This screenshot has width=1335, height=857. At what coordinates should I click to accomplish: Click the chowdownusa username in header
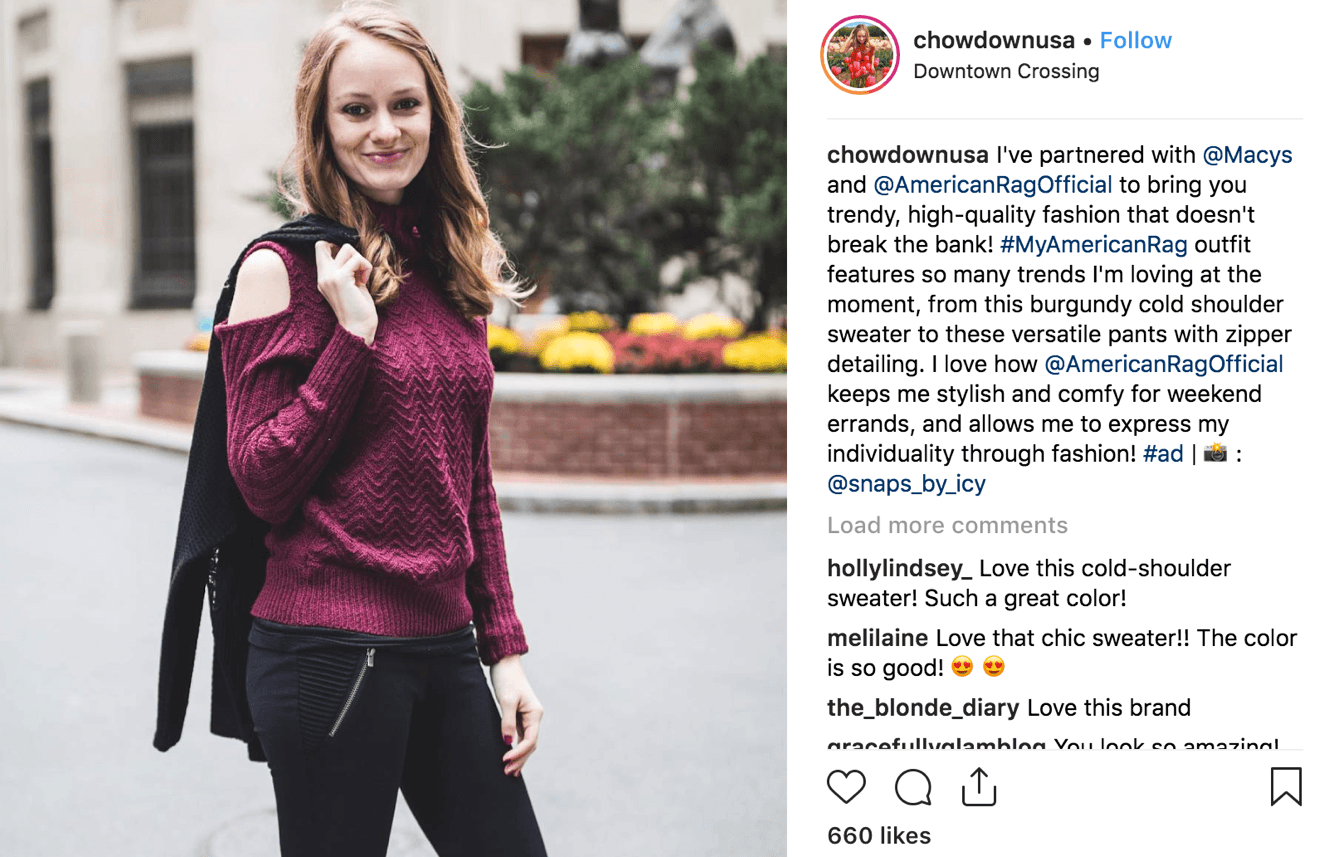tap(993, 41)
